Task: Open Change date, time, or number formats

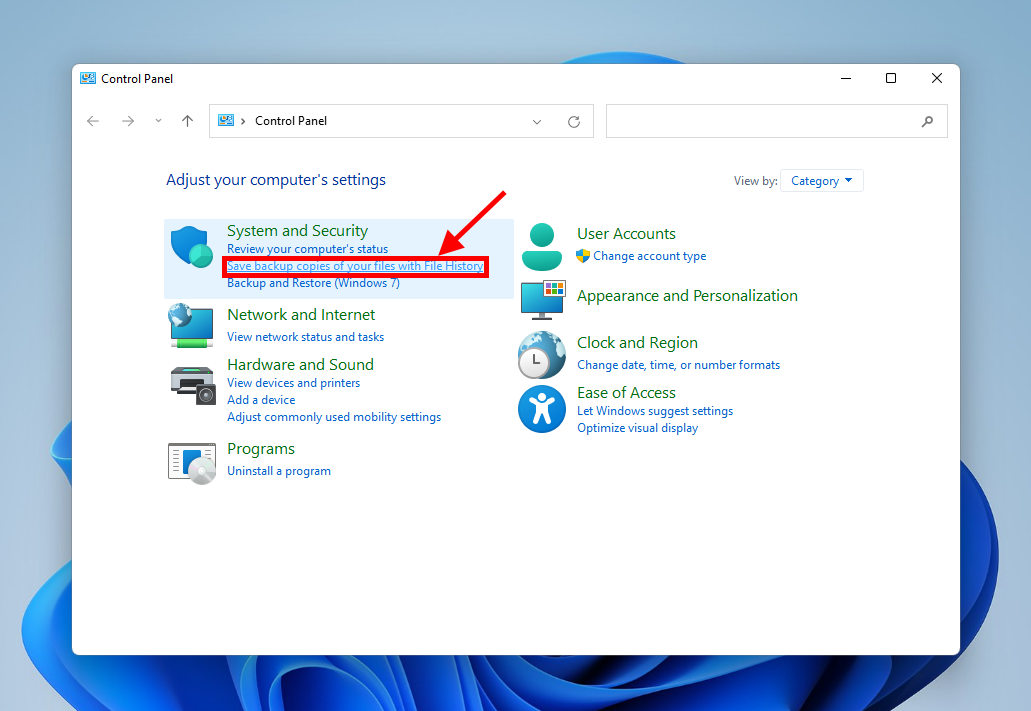Action: click(x=679, y=365)
